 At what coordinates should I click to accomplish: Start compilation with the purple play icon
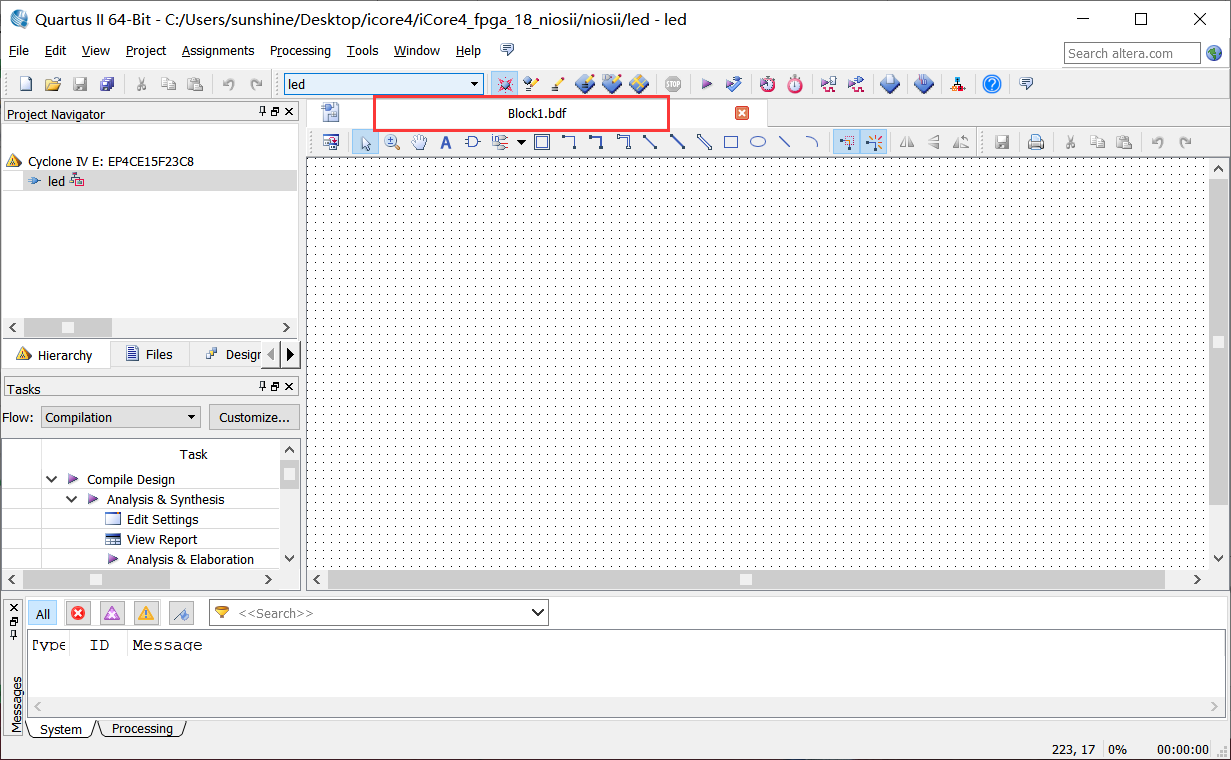[706, 84]
